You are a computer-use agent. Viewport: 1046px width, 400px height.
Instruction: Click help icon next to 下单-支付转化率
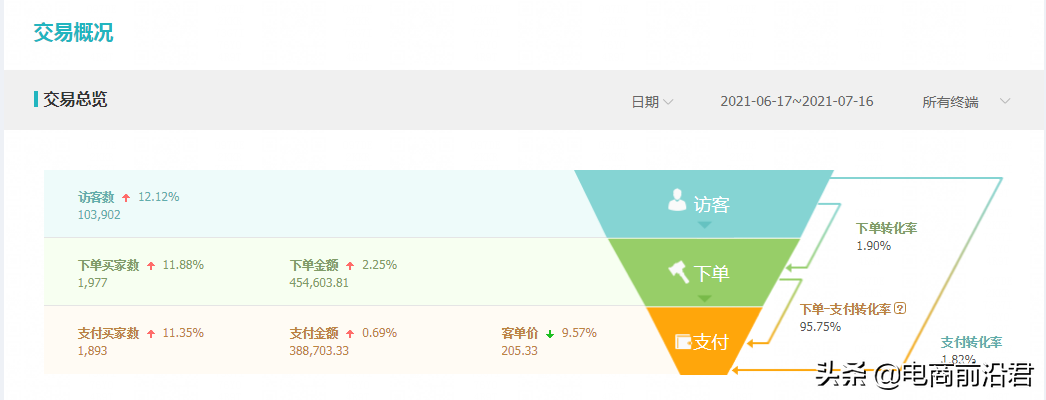900,309
